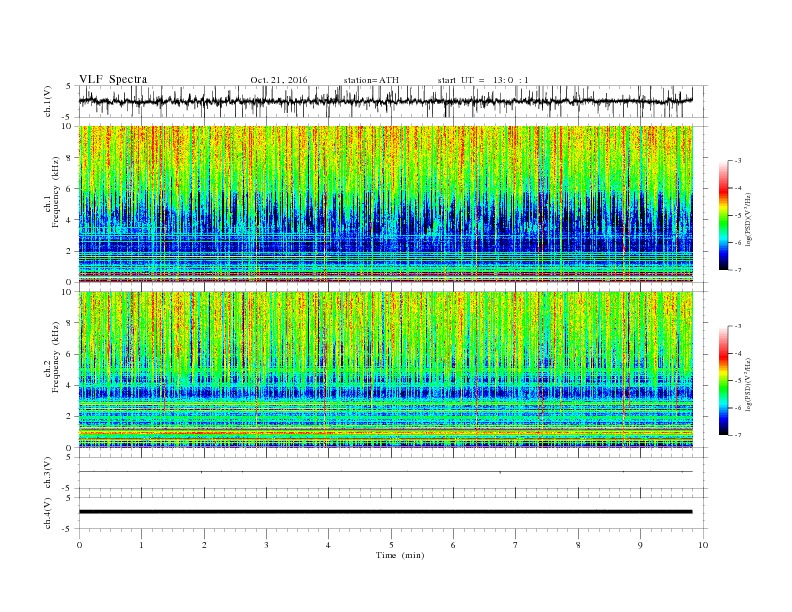Click the ch.1 colorbar "log(PSD)(V²/Hz)" label
792x612 pixels.
pyautogui.click(x=750, y=219)
